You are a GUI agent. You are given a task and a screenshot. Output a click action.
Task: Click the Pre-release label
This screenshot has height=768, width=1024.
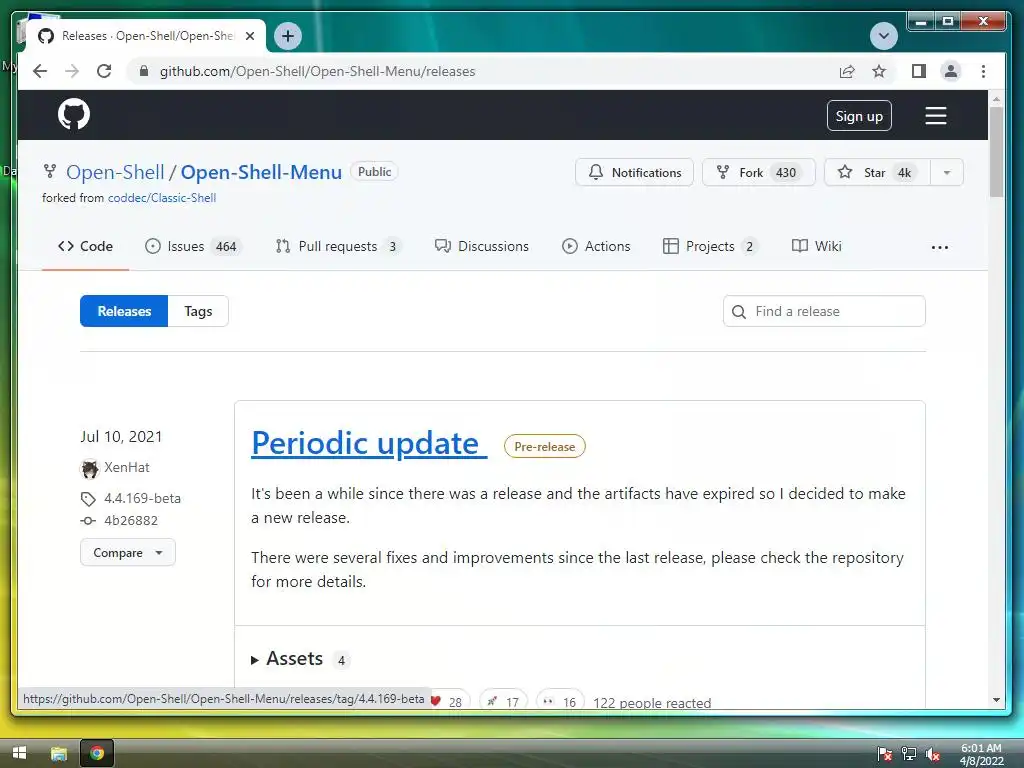pos(545,447)
